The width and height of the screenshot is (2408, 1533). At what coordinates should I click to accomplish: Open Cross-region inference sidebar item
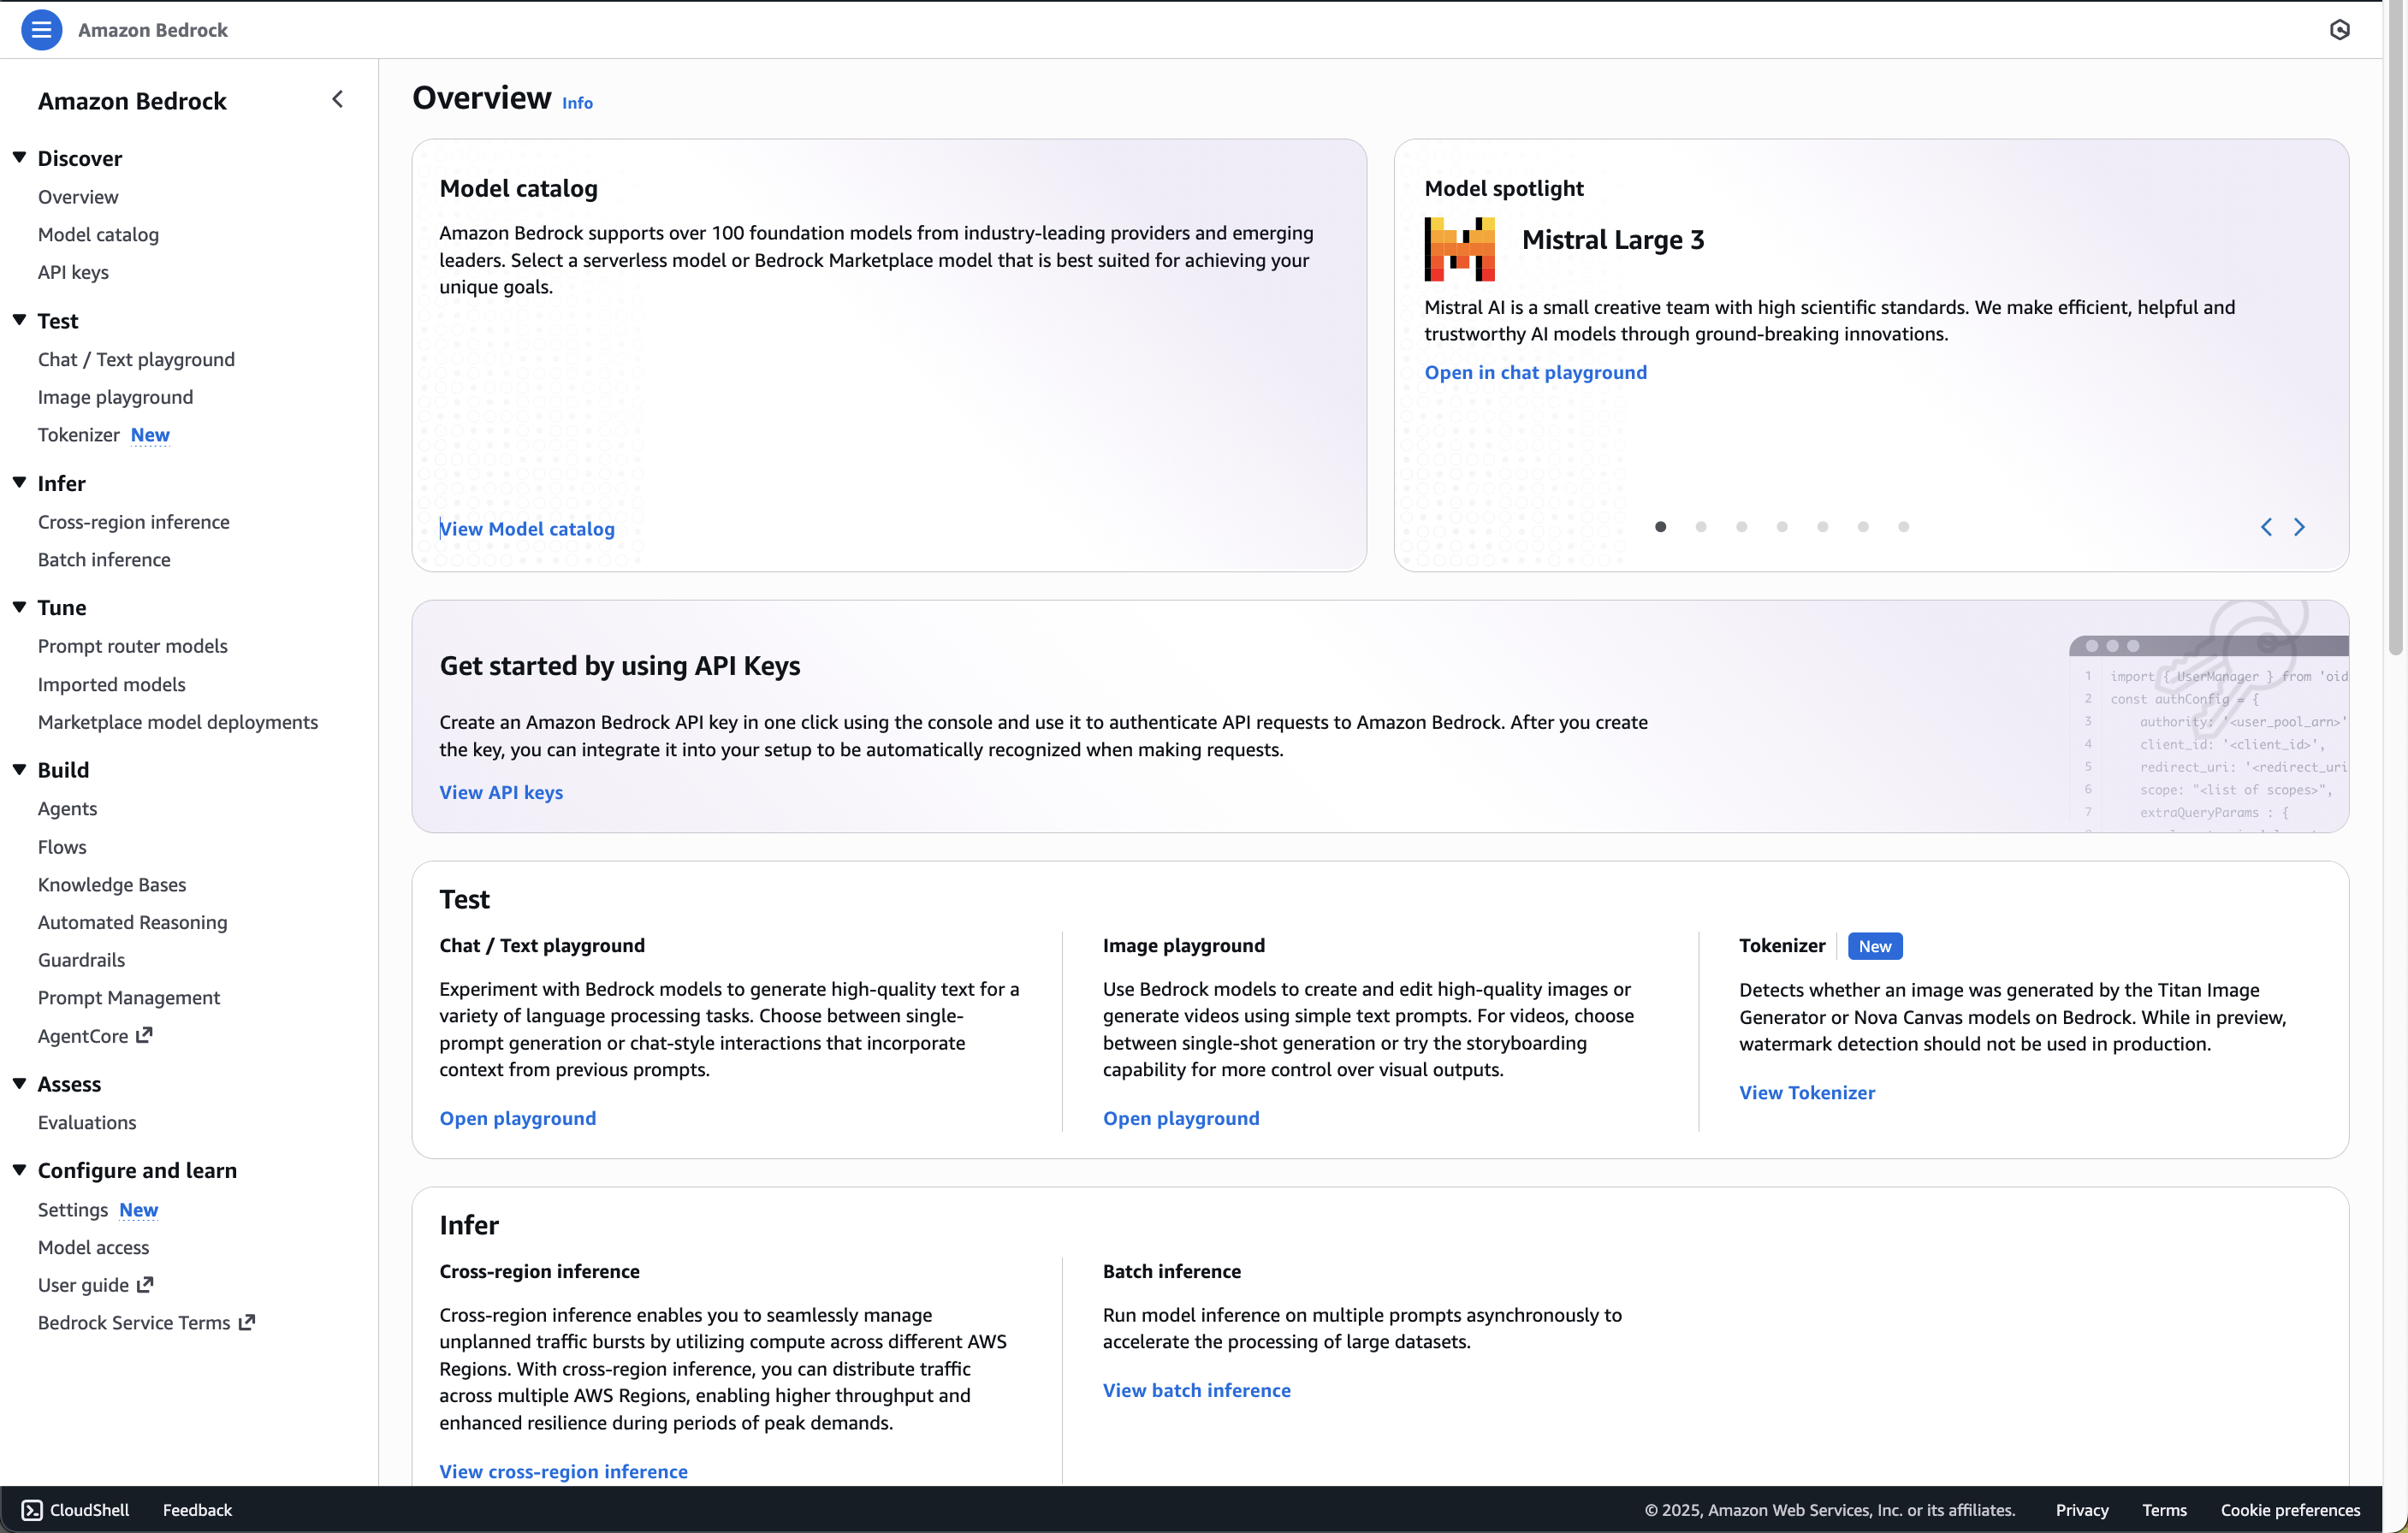(133, 522)
